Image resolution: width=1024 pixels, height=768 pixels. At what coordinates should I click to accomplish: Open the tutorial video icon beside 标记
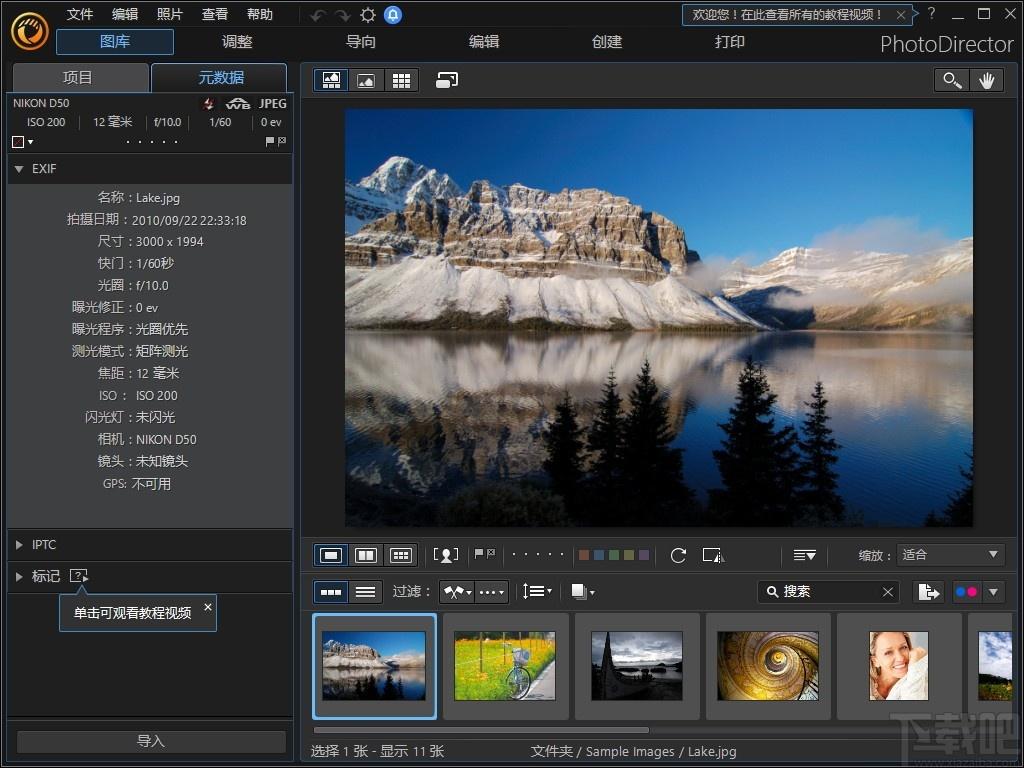point(79,576)
